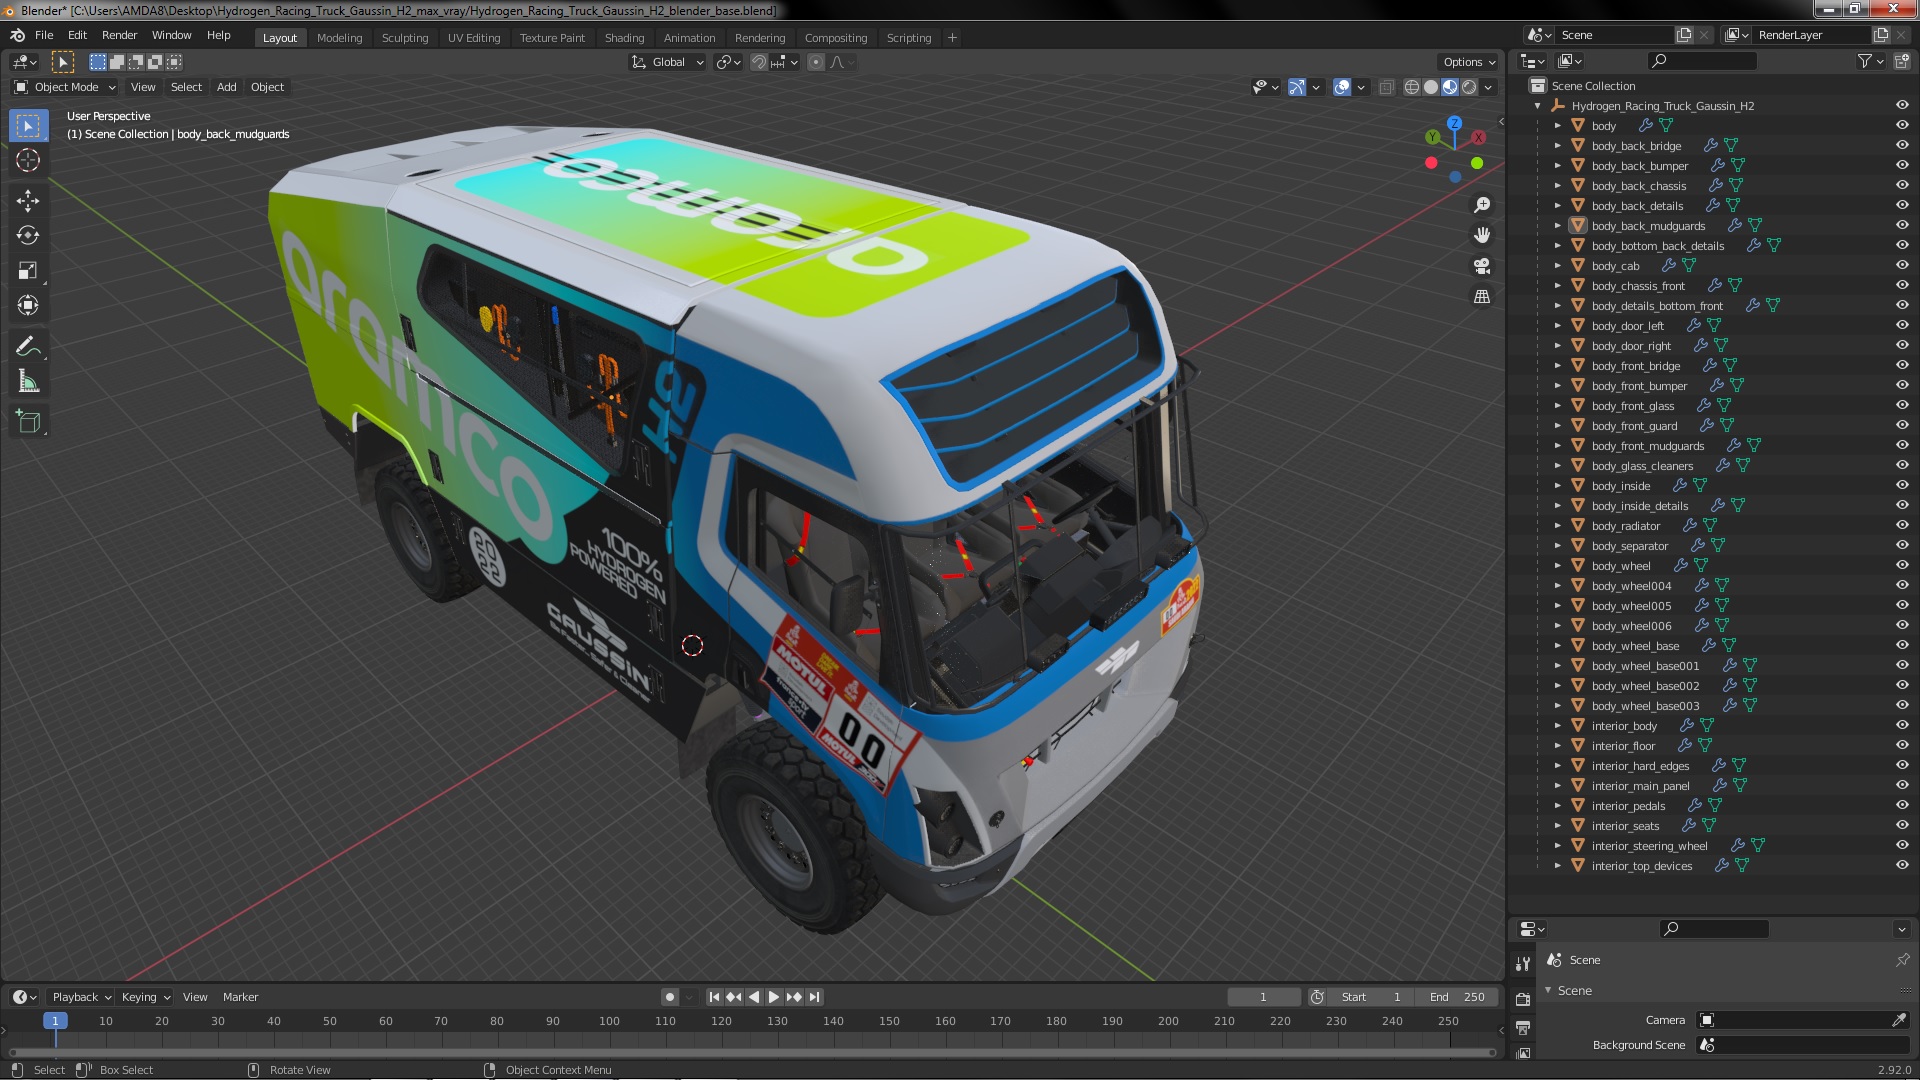Viewport: 1920px width, 1080px height.
Task: Select the Add Cube tool
Action: click(28, 423)
